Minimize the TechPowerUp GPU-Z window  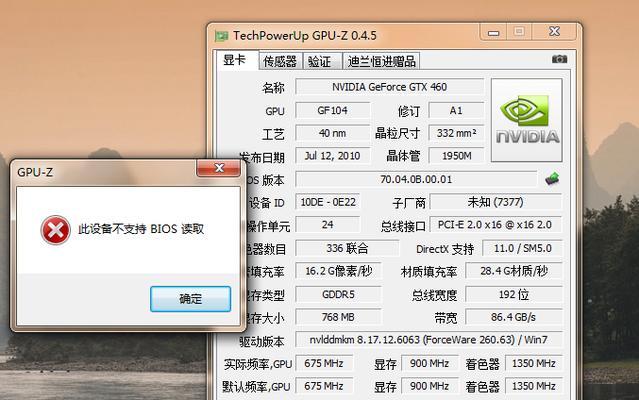click(494, 32)
